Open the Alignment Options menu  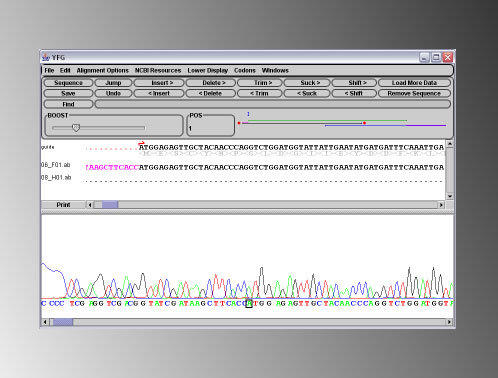[103, 70]
